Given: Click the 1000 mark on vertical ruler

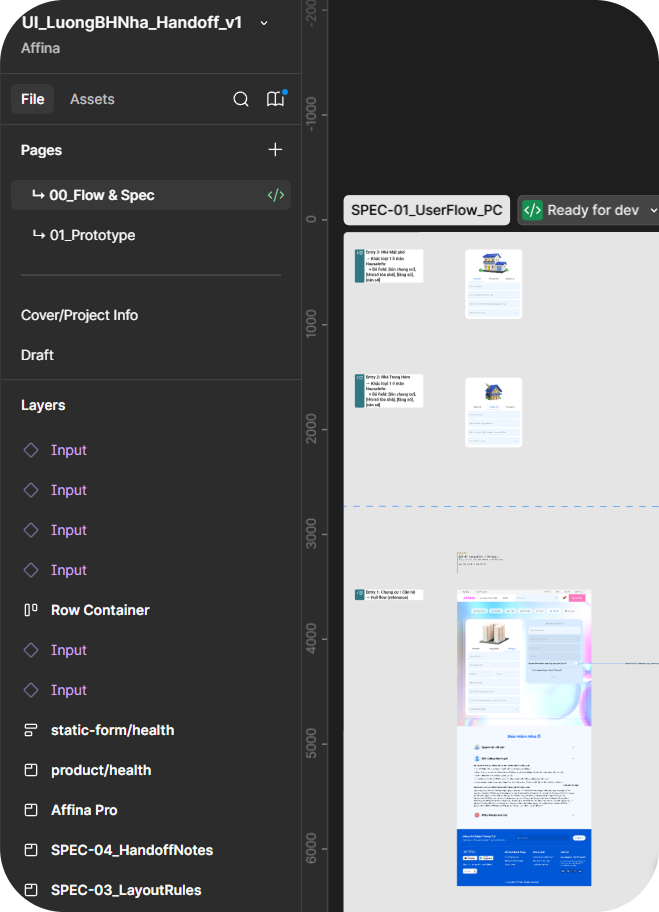Looking at the screenshot, I should coord(311,323).
